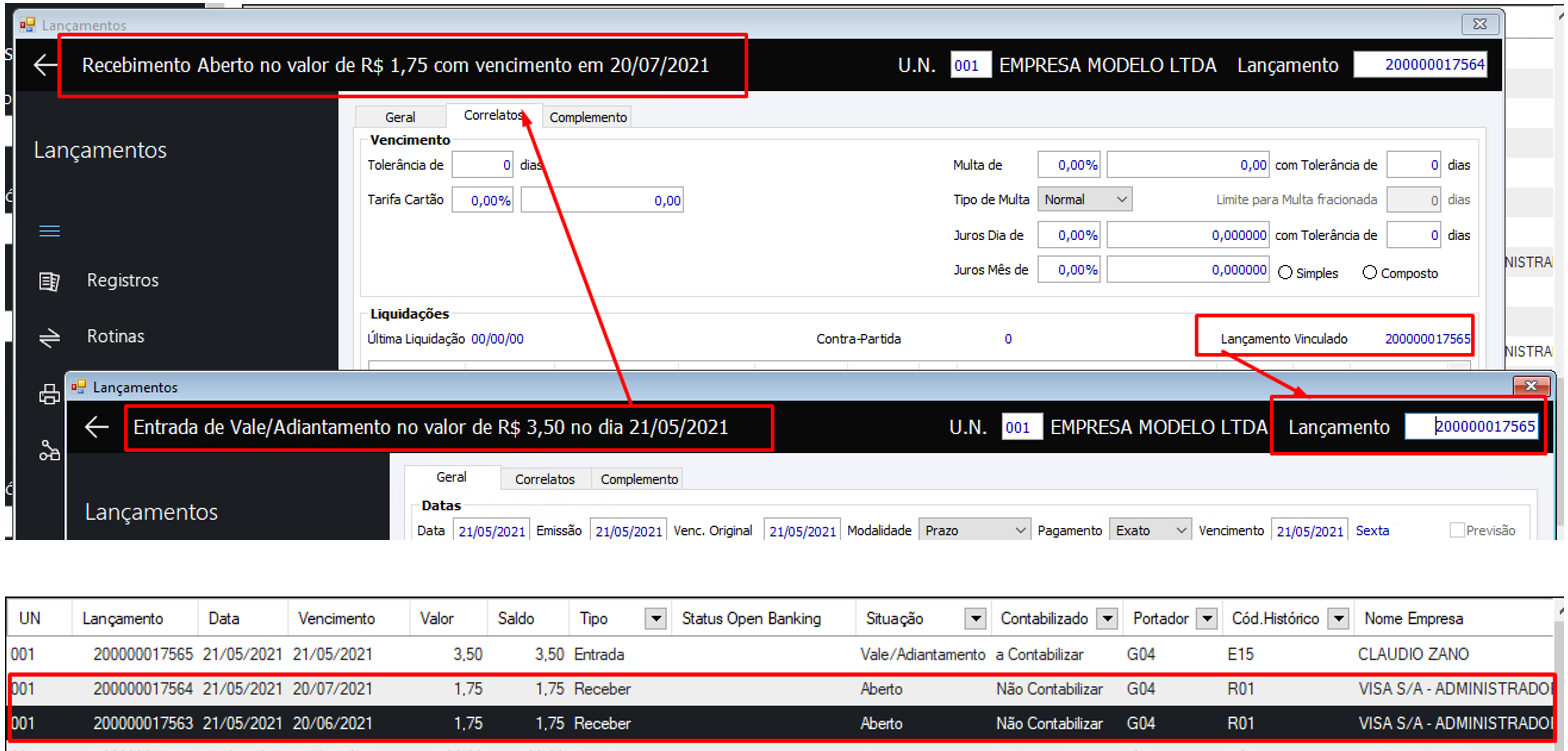Focus the Tarifa Cartão amount field
Screen dimensions: 1568x751
(x=602, y=201)
